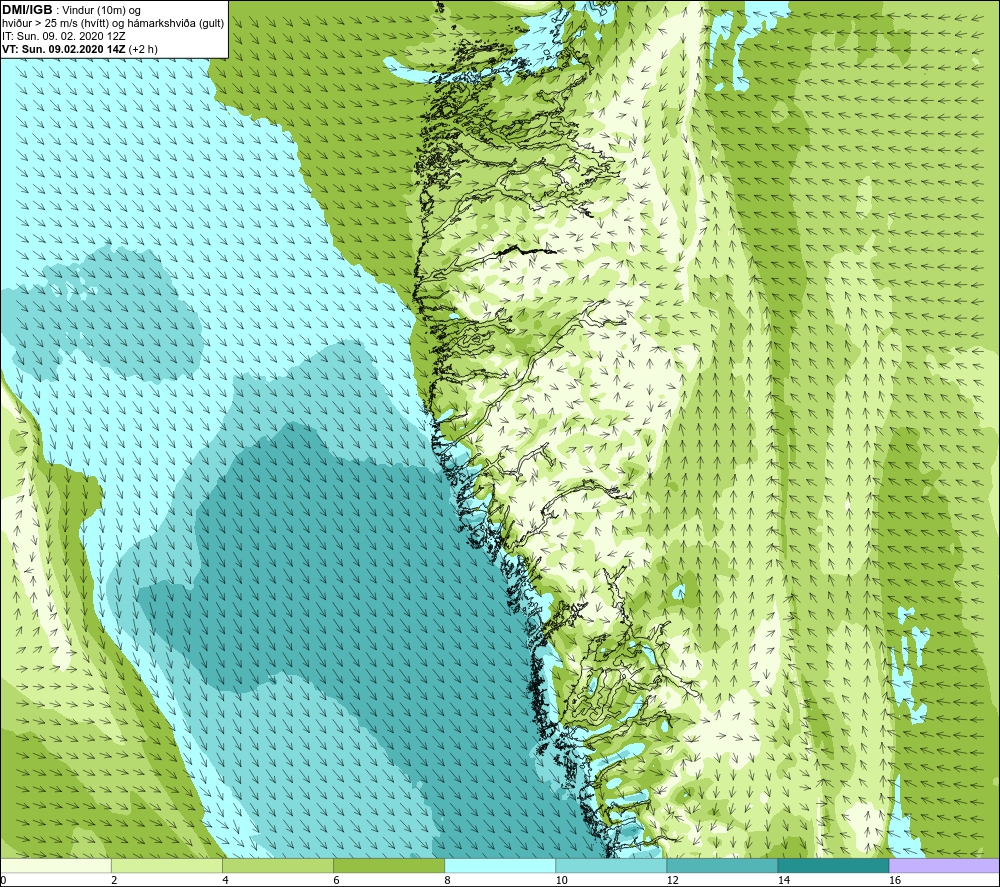Click the pale cream 0–2 m/s legend swatch
The image size is (1000, 887).
tap(56, 865)
